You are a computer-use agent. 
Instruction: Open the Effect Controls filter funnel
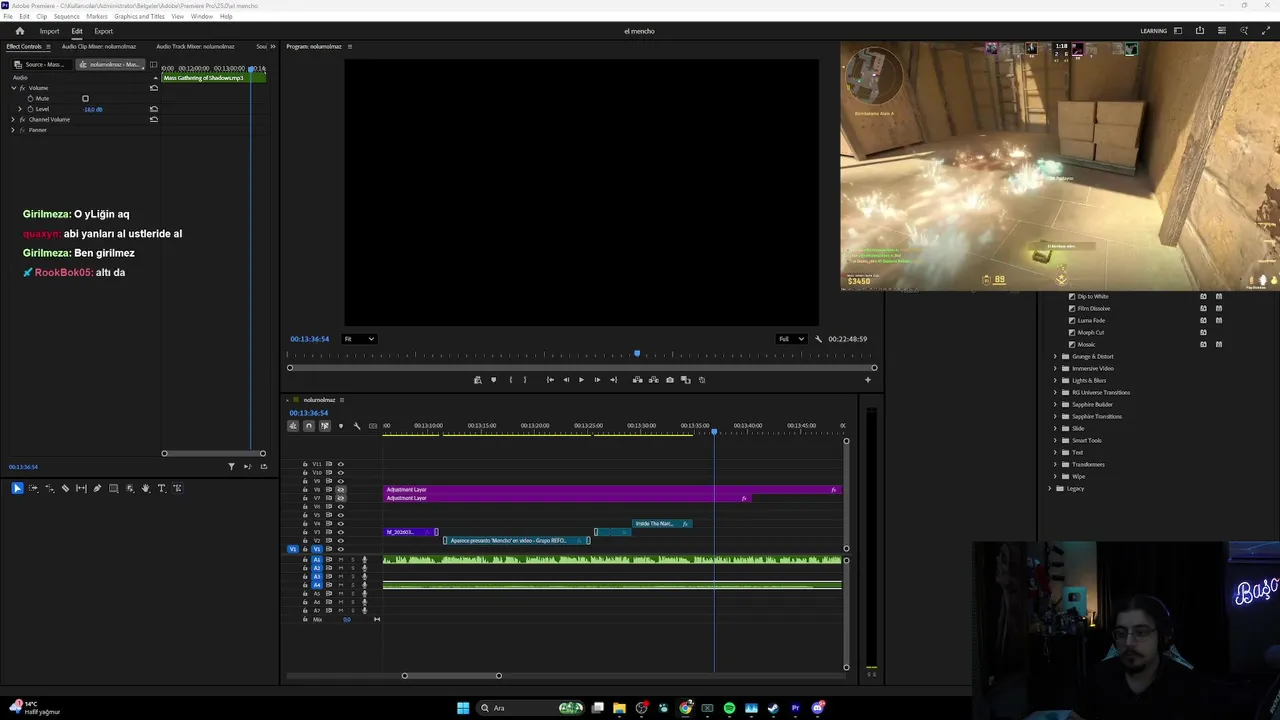[x=231, y=466]
